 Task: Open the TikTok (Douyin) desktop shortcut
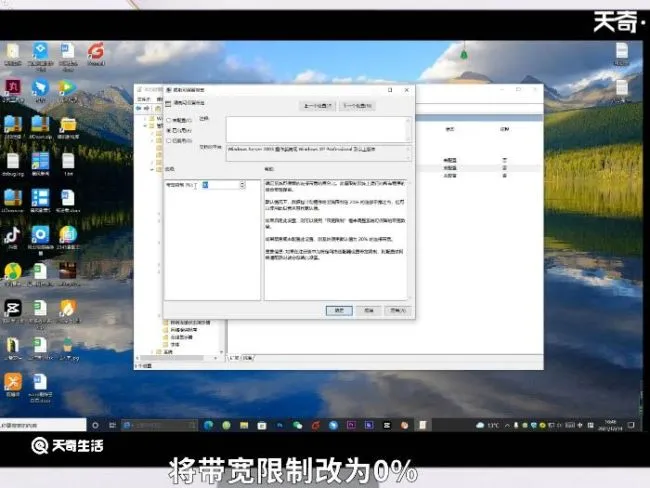tap(13, 238)
